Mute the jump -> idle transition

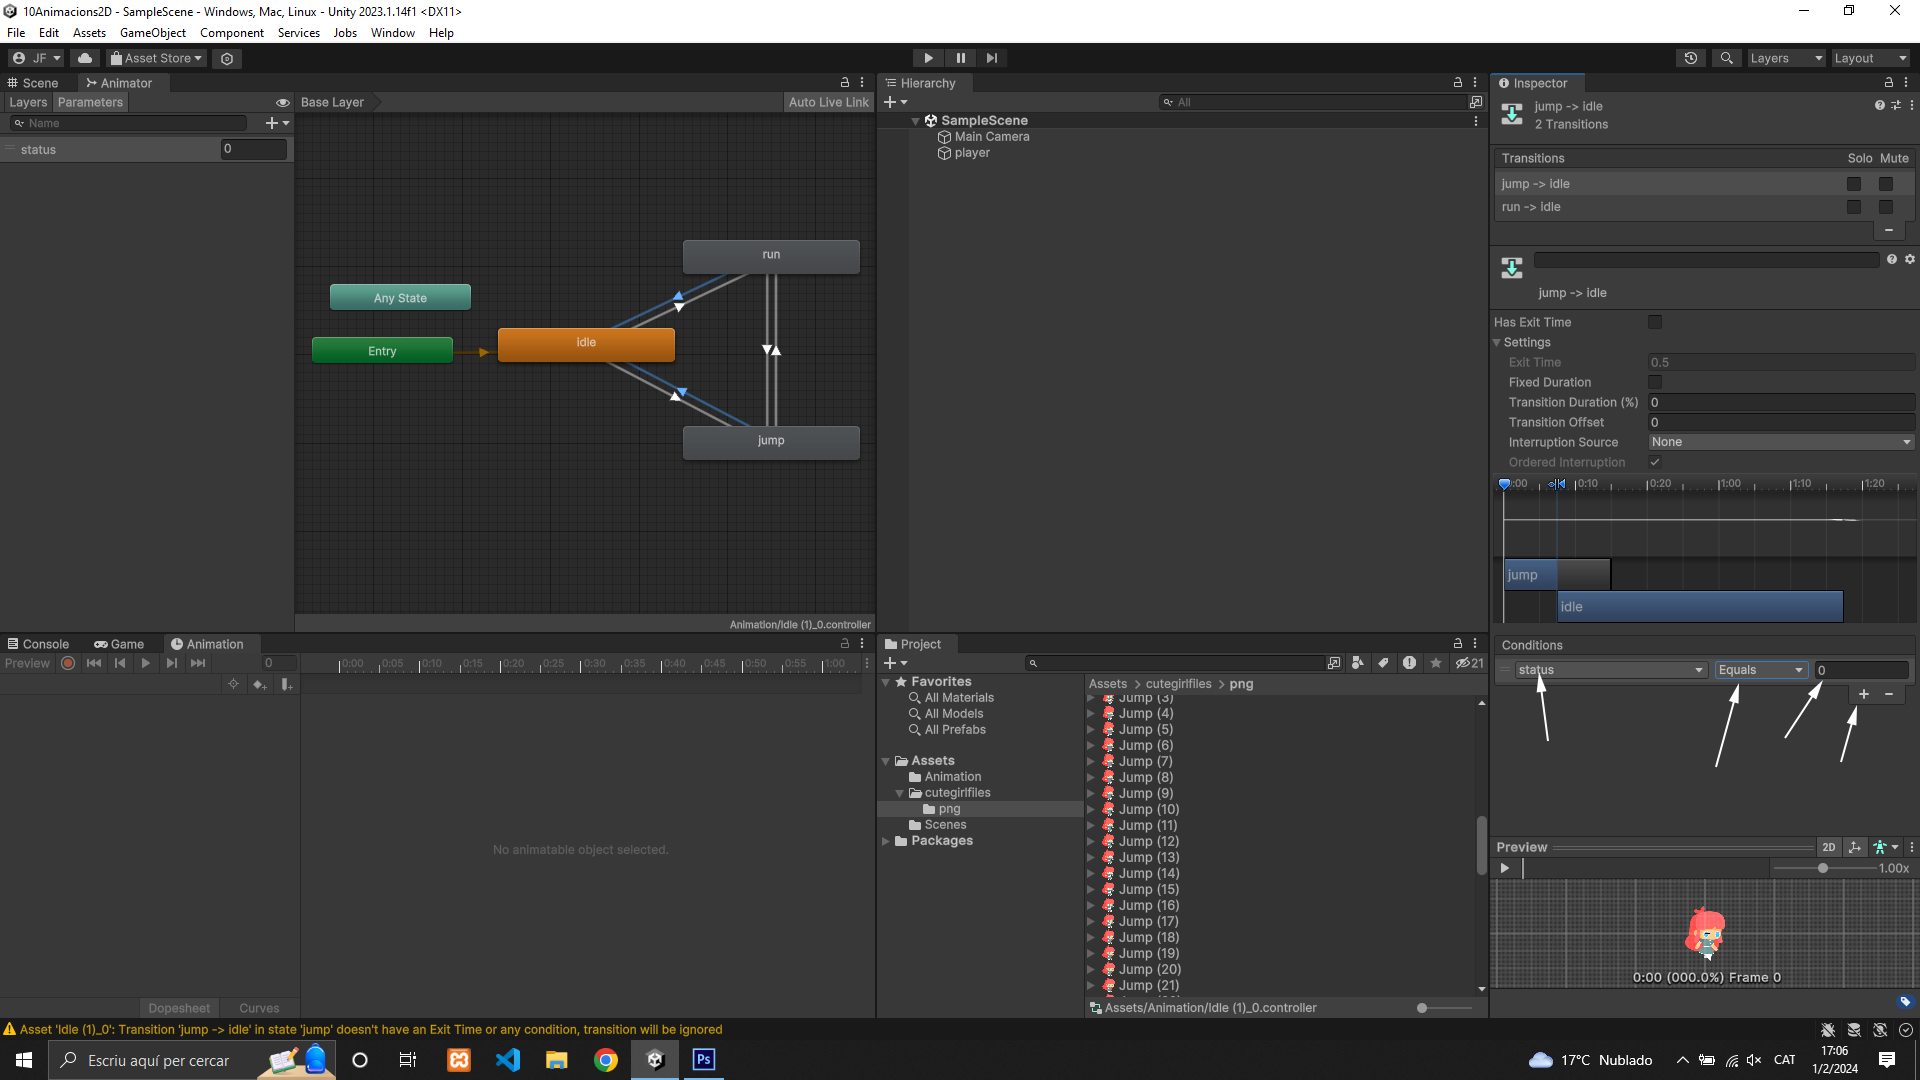tap(1885, 184)
